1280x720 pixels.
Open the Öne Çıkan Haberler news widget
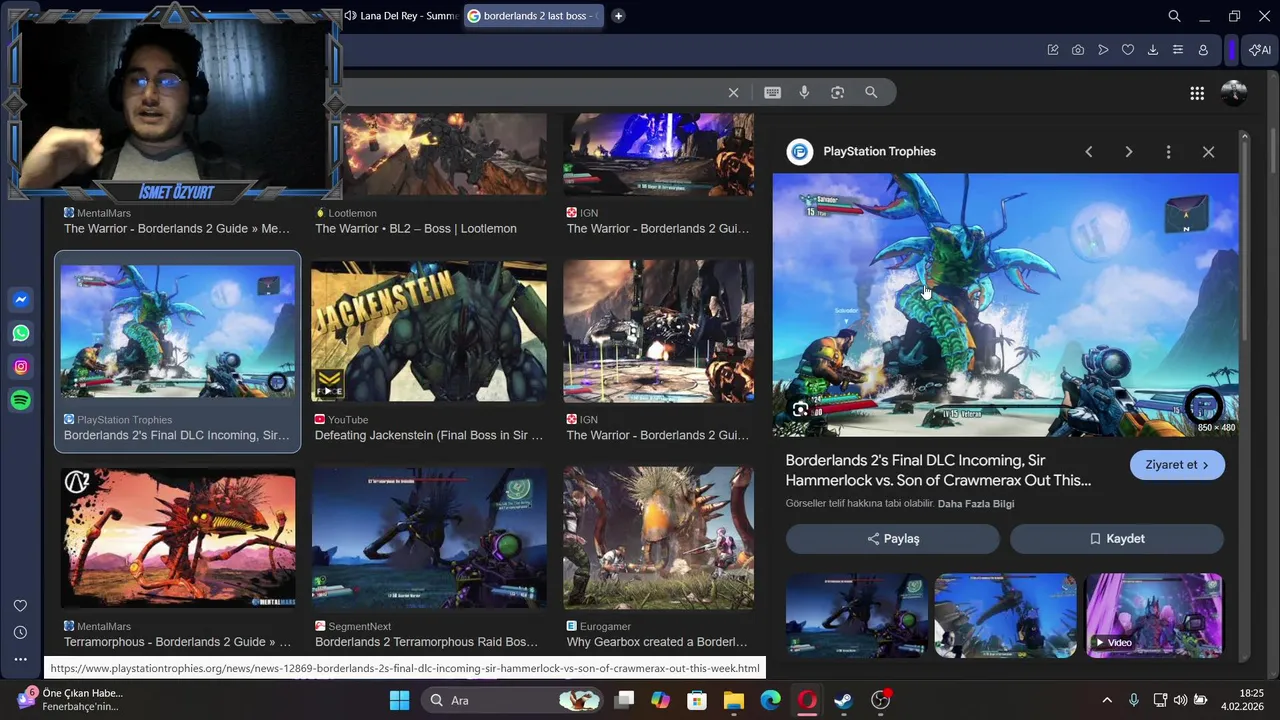tap(70, 700)
